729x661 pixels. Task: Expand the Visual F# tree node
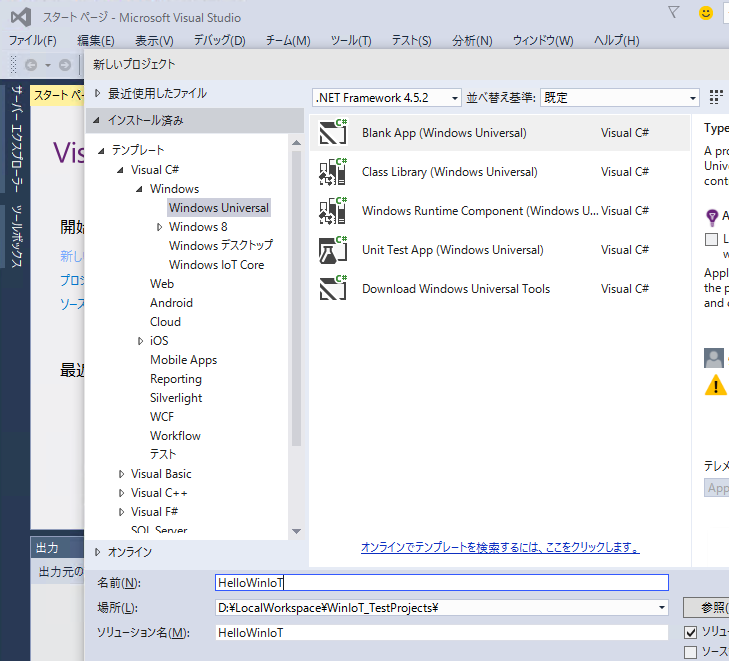point(121,512)
